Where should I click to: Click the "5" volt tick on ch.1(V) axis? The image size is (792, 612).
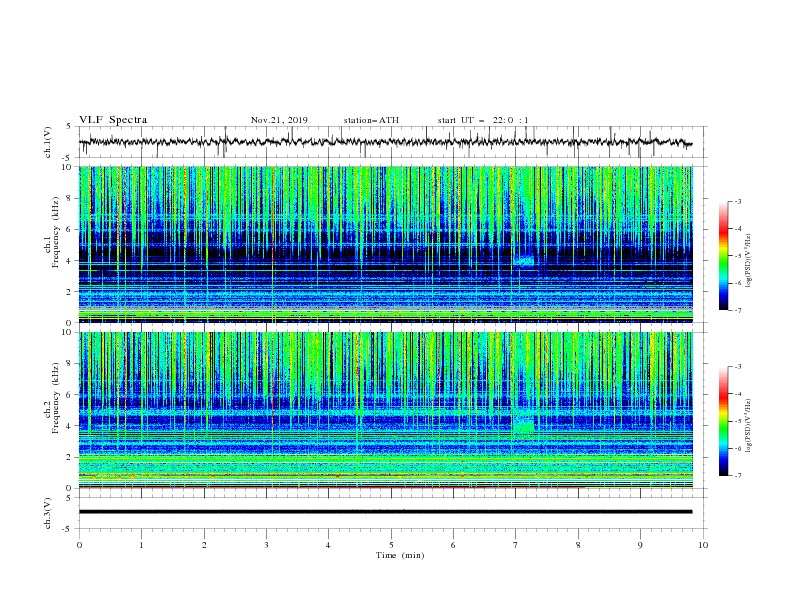point(70,126)
